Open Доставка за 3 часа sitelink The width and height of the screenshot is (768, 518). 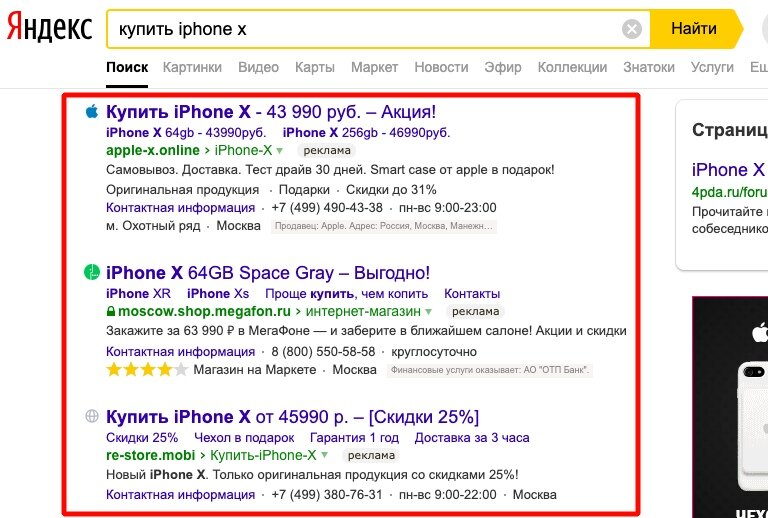[472, 438]
